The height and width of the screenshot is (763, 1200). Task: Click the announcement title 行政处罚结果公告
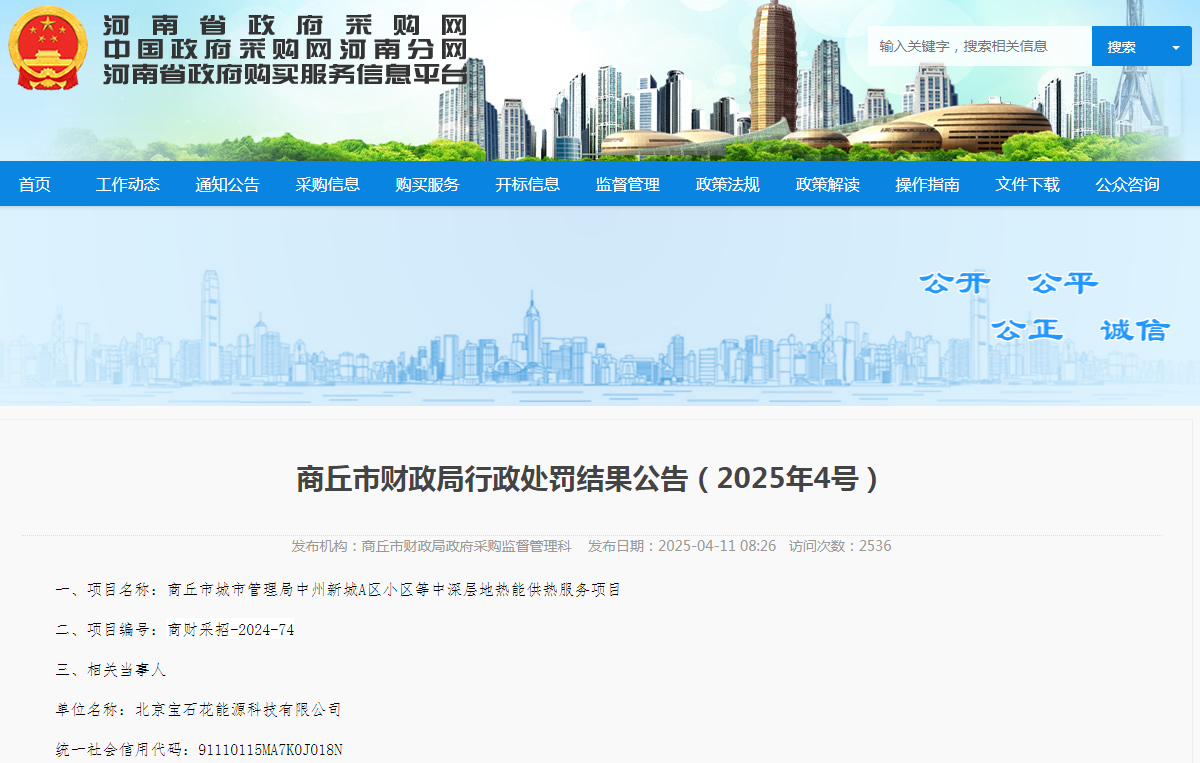point(588,479)
